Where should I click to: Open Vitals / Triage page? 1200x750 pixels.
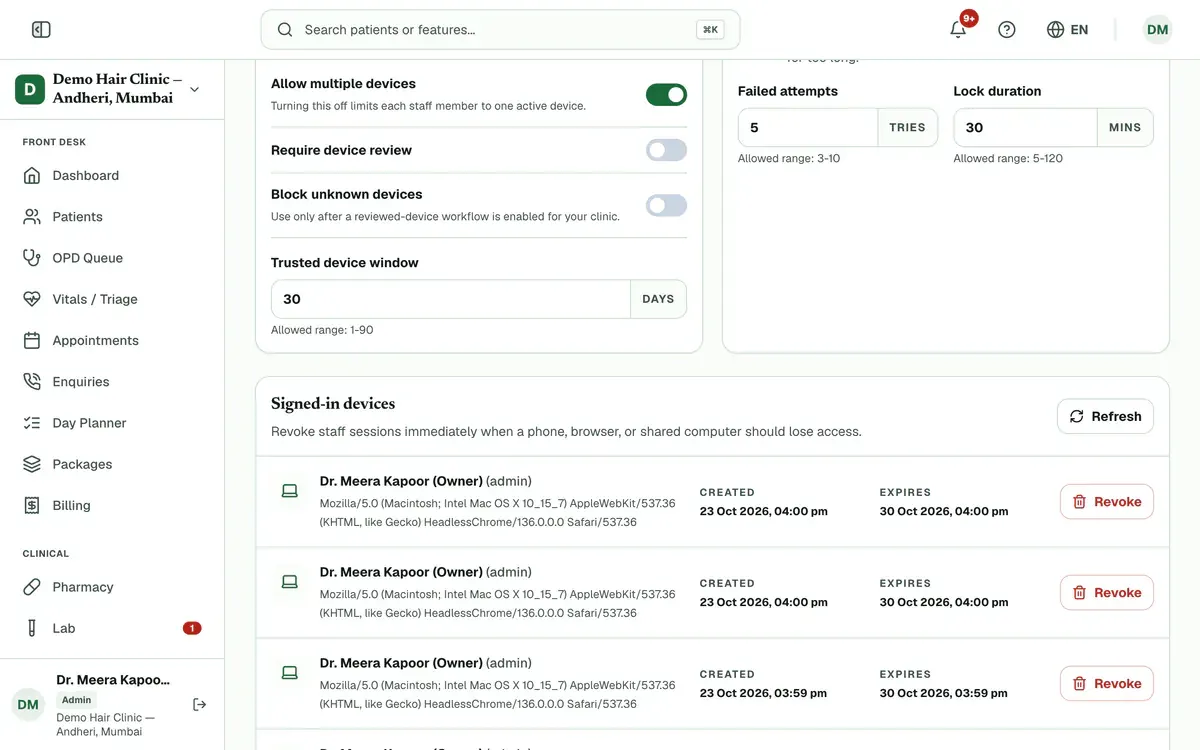(x=112, y=299)
